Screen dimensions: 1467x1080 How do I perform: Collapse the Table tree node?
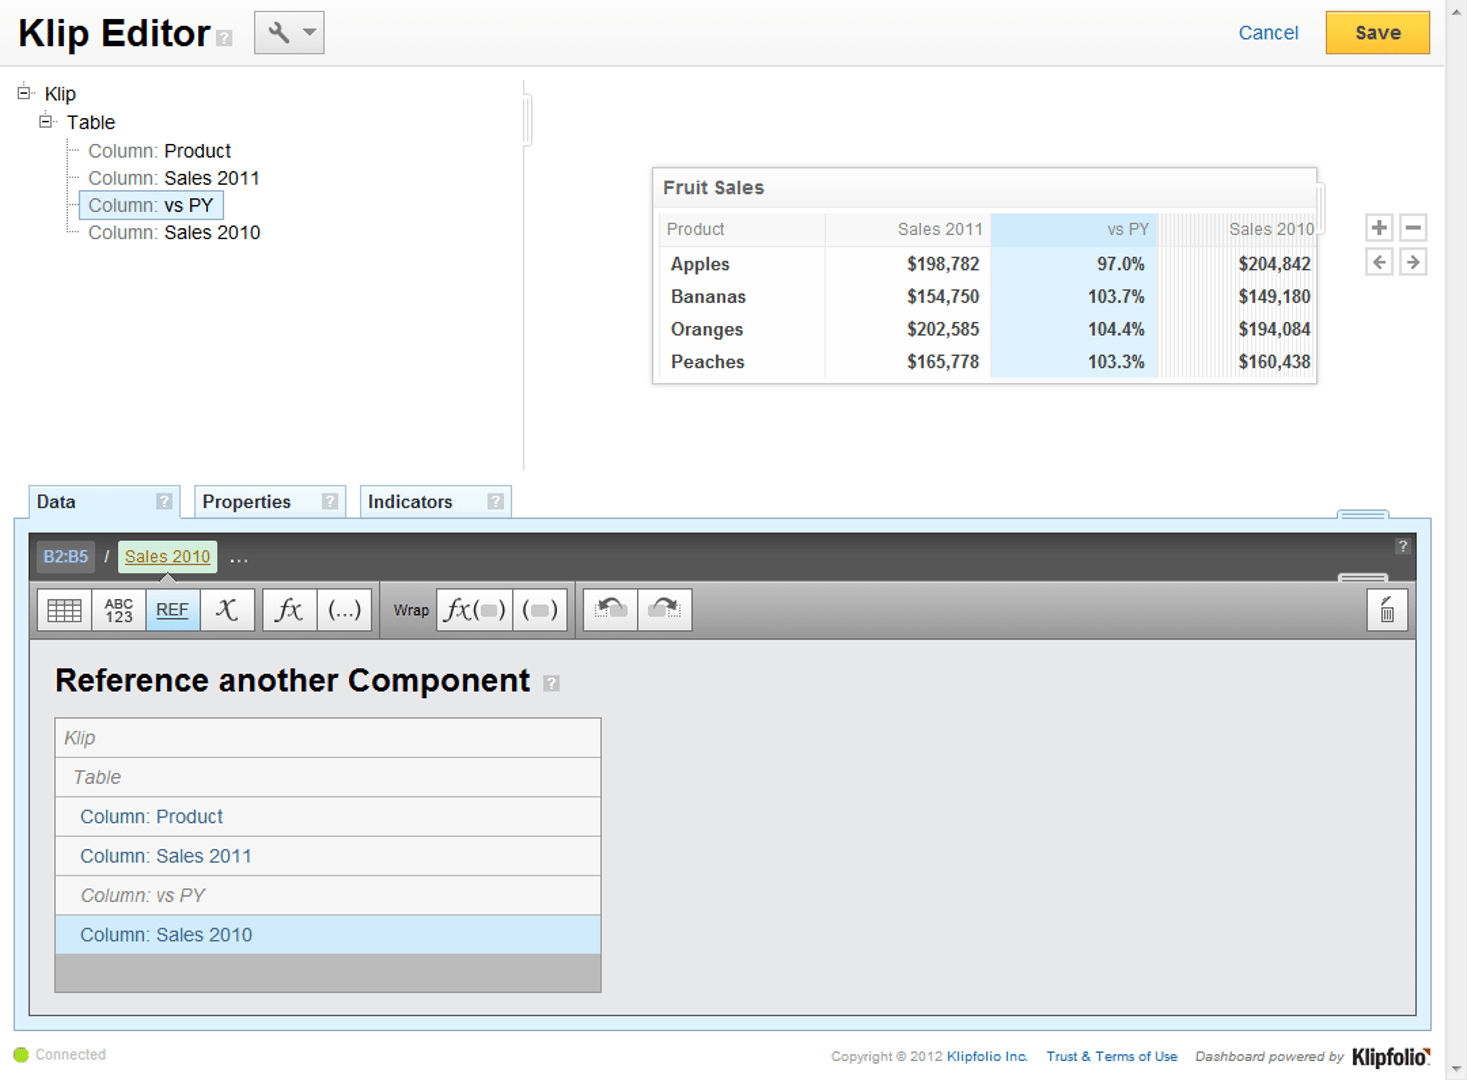coord(46,122)
